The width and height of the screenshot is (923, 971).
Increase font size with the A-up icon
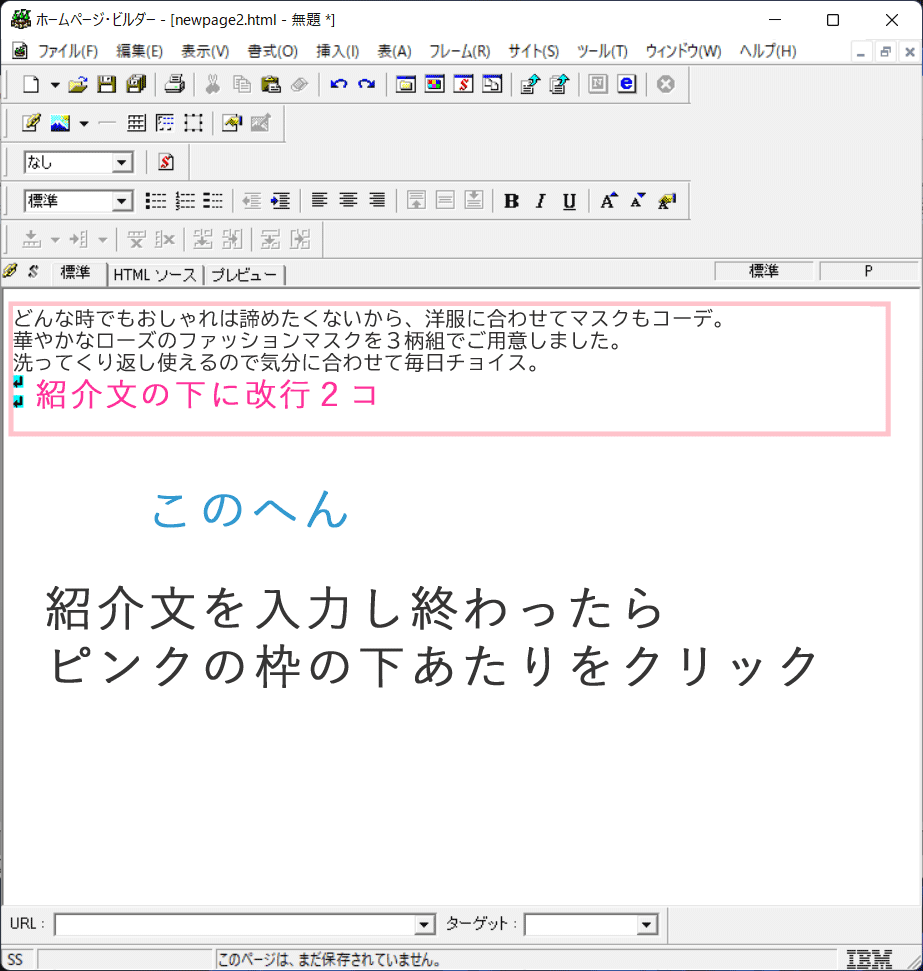click(609, 201)
